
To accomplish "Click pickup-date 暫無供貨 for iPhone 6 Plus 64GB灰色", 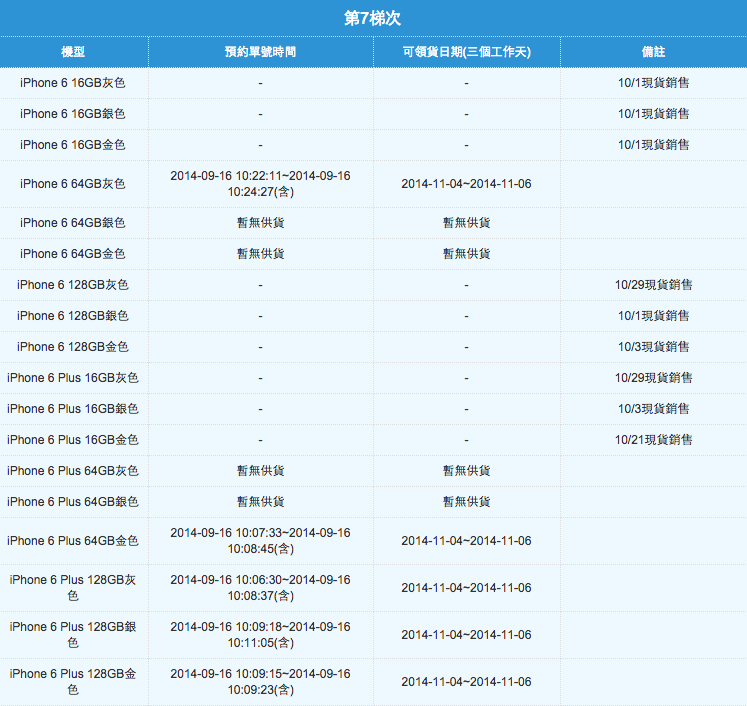I will 466,471.
